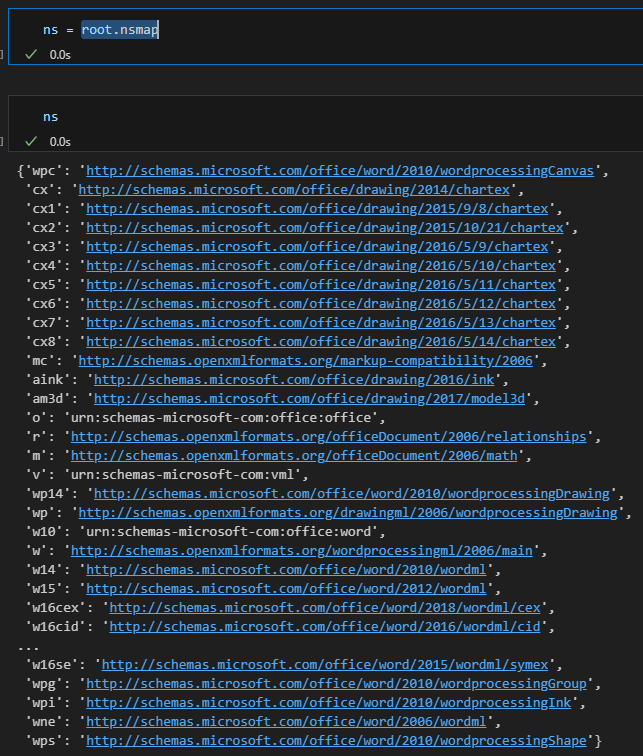
Task: Open the word/2010/wordml link
Action: coord(286,569)
